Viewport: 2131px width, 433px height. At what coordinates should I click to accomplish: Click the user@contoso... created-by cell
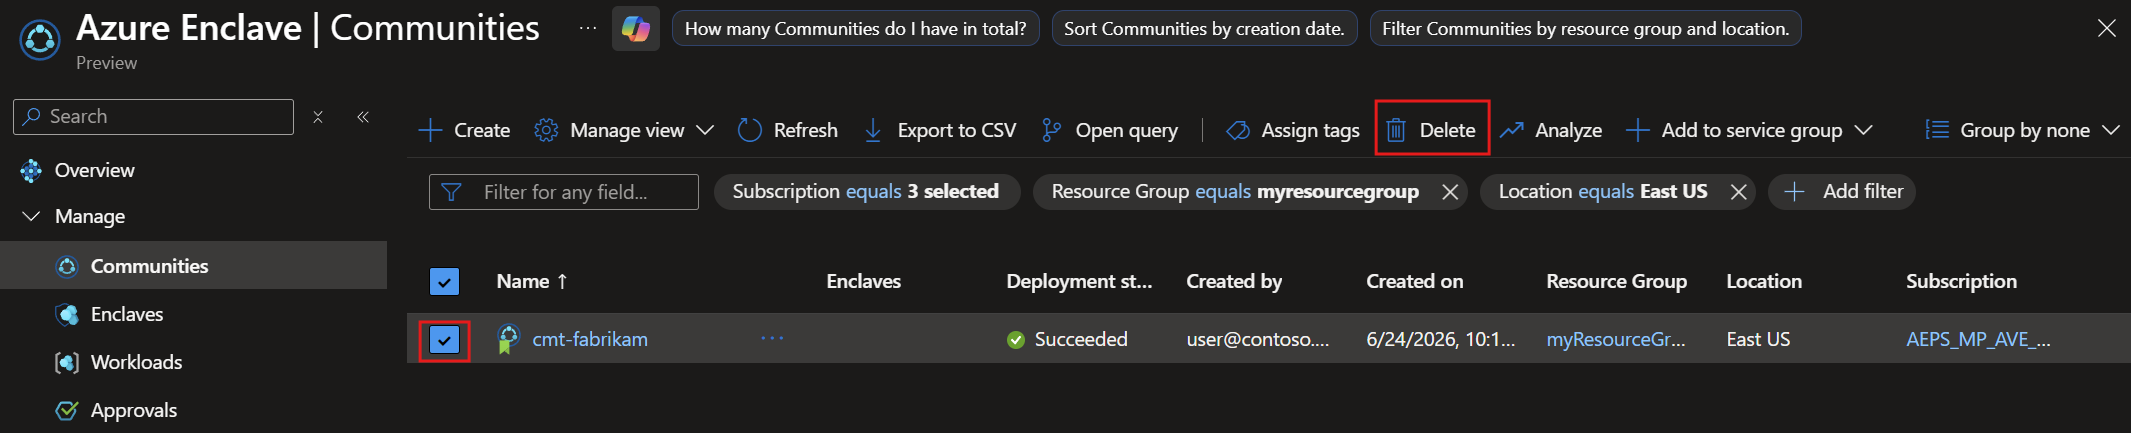[x=1258, y=340]
